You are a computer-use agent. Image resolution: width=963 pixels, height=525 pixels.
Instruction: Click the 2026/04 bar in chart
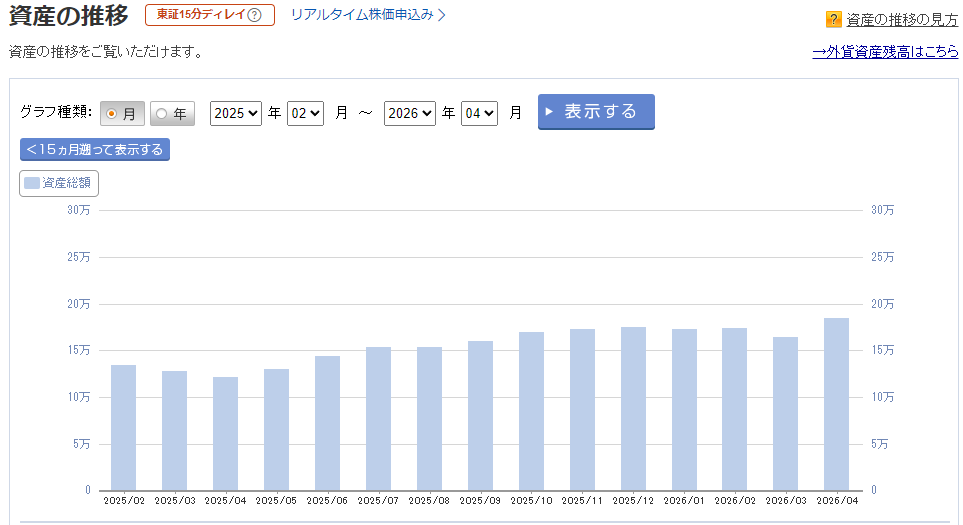click(836, 404)
